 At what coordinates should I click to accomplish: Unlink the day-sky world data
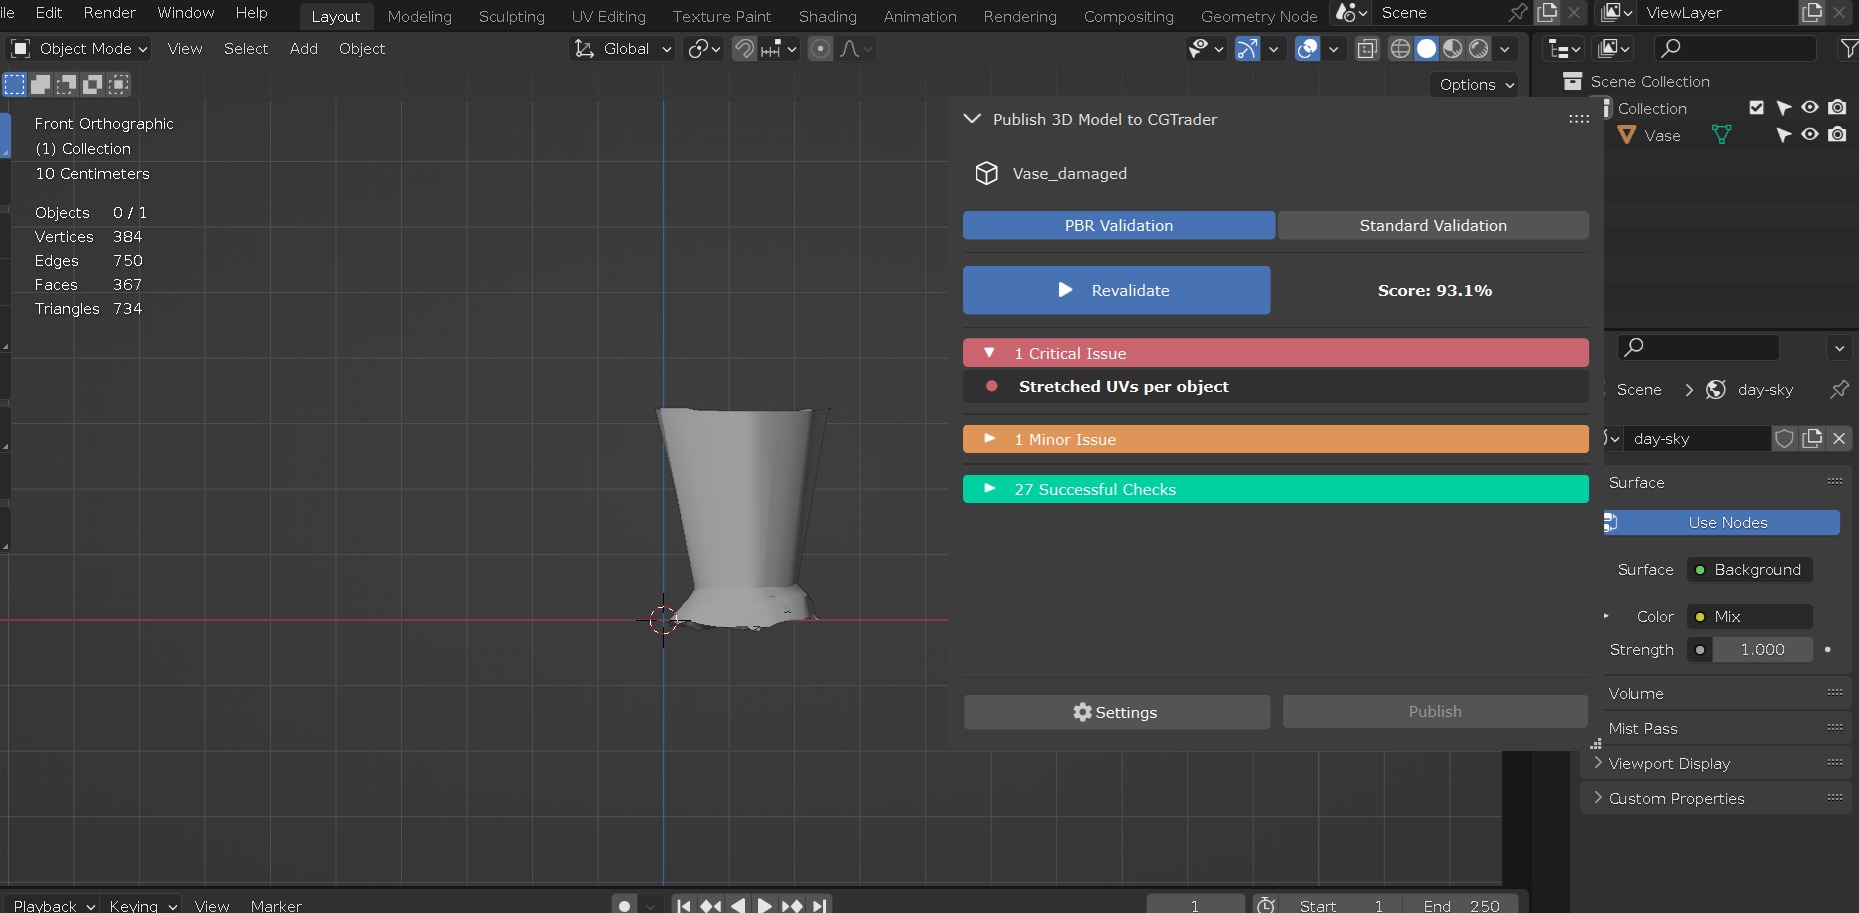tap(1839, 438)
